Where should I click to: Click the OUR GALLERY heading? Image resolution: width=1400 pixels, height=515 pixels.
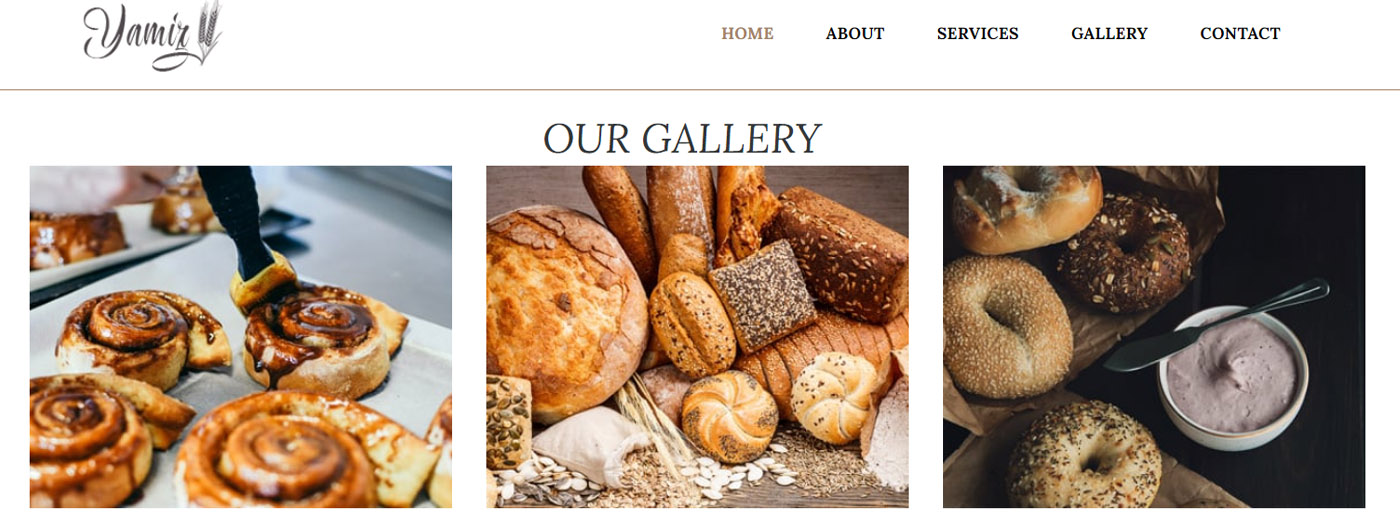(682, 138)
